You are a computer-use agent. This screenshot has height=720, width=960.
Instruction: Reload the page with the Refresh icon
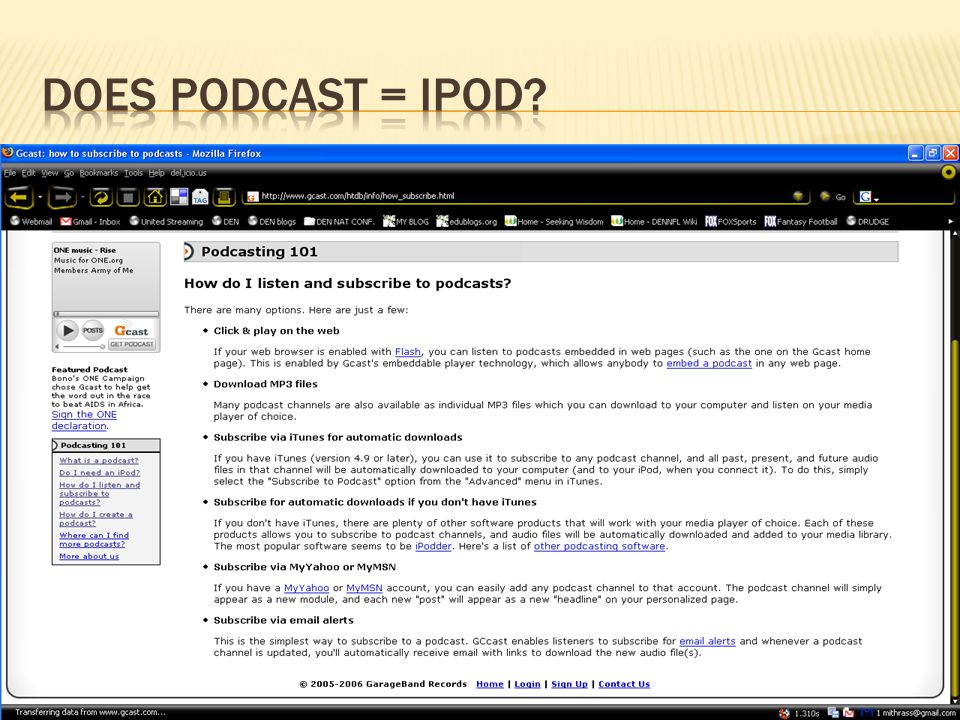coord(102,197)
